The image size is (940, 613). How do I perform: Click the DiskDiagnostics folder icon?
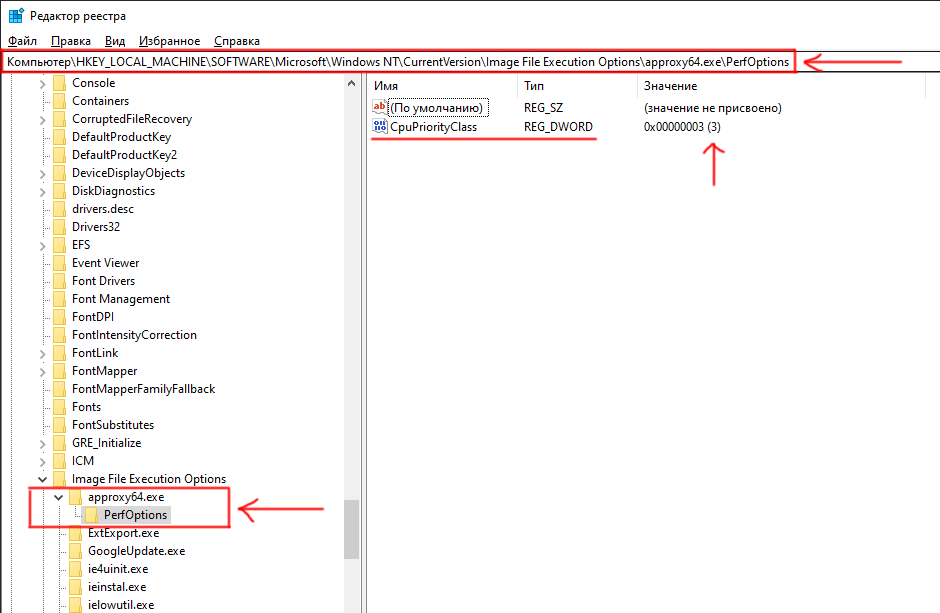pos(59,191)
